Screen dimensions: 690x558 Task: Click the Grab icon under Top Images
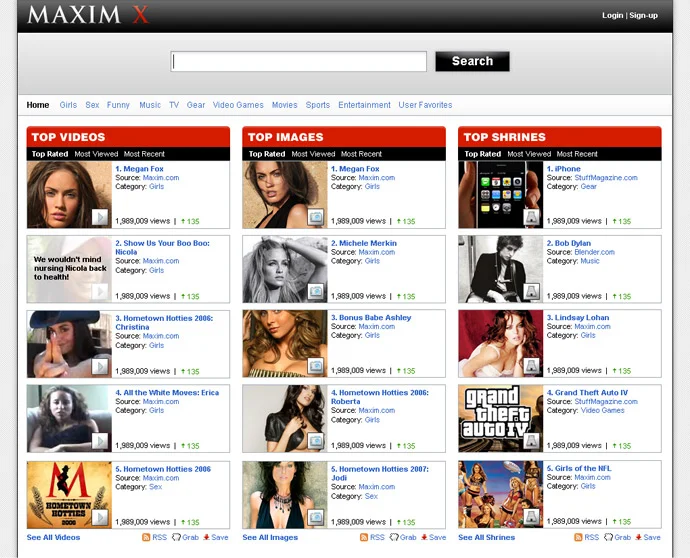(x=394, y=537)
